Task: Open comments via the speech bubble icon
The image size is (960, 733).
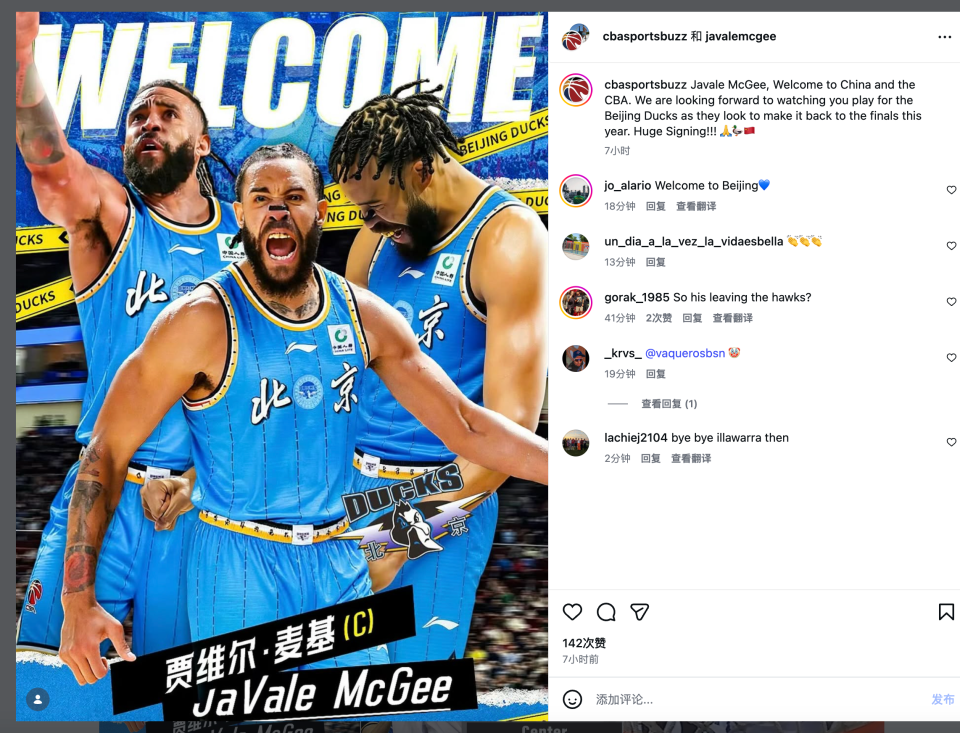Action: pos(606,611)
